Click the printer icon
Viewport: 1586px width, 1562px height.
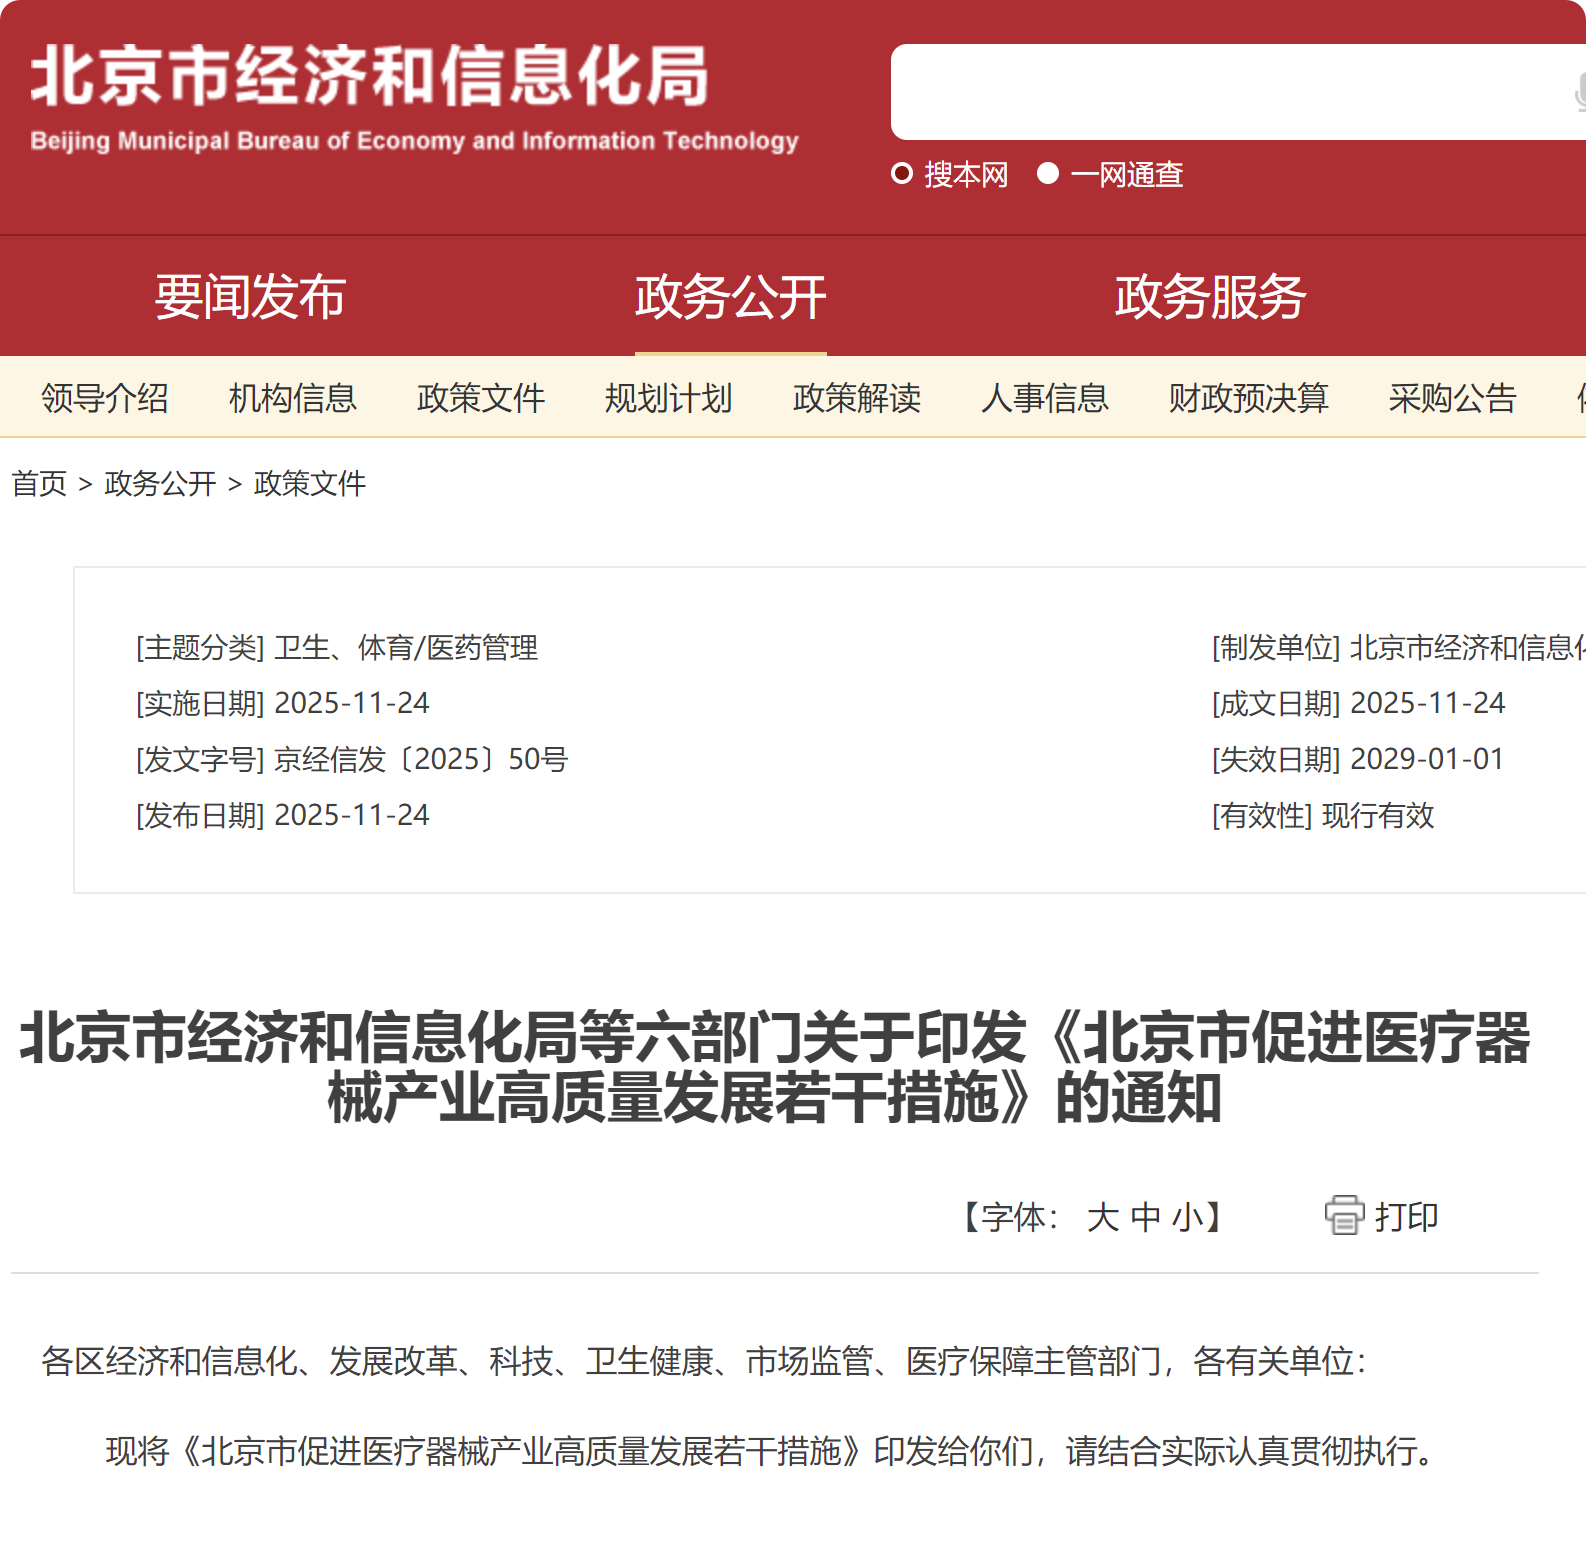1344,1216
